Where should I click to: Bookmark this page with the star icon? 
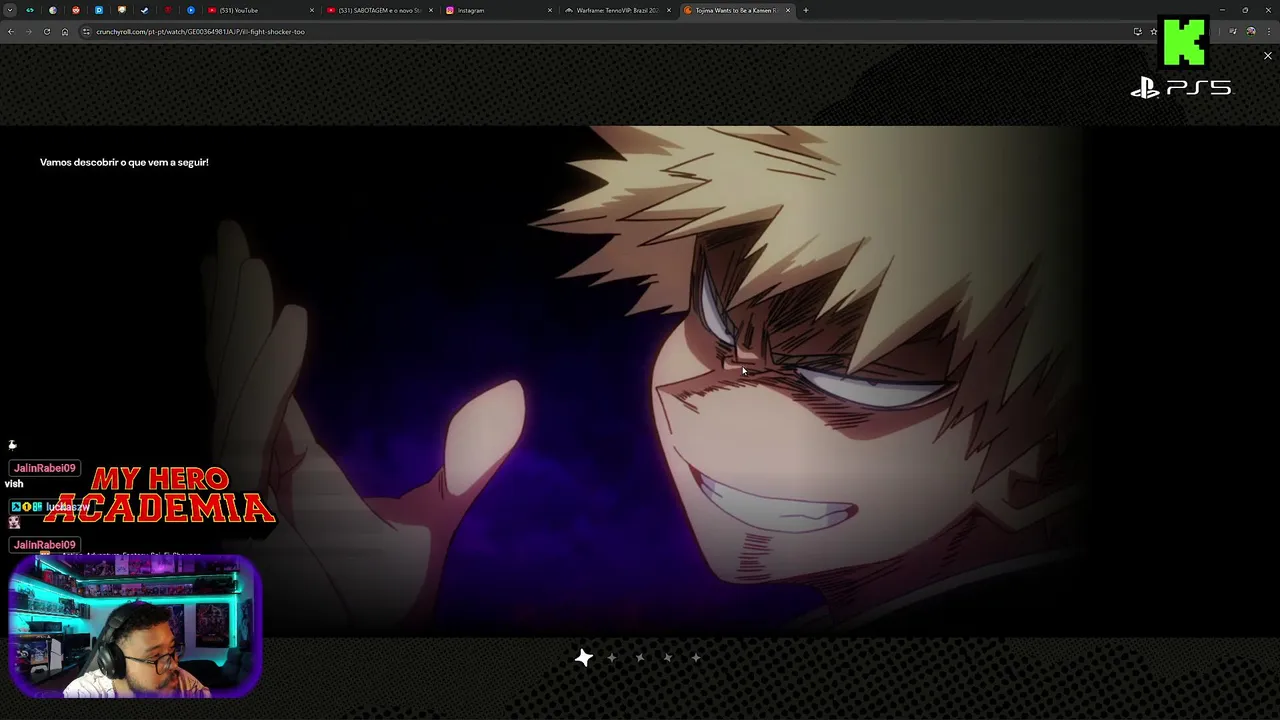point(1153,31)
